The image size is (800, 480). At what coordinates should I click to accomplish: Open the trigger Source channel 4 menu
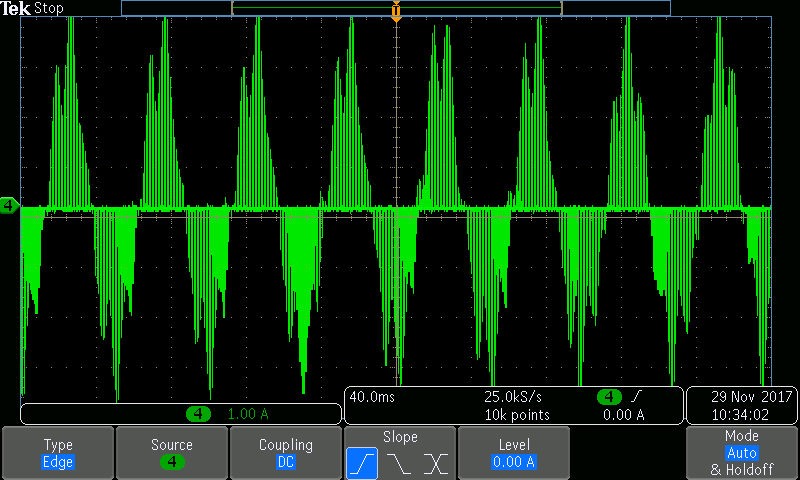click(171, 453)
